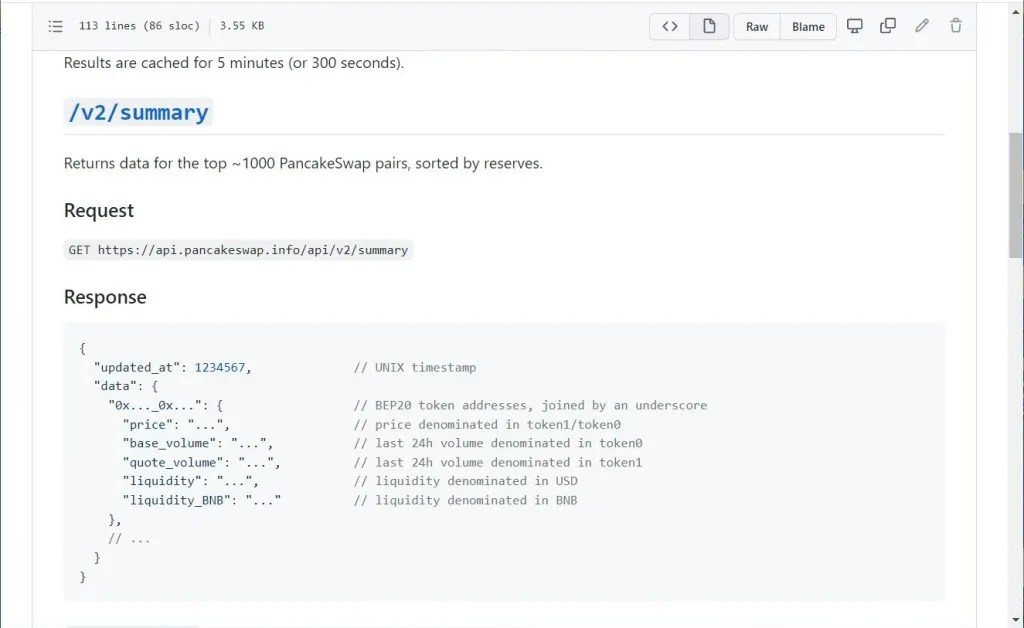Switch to the source code view
The width and height of the screenshot is (1024, 628).
coord(669,26)
